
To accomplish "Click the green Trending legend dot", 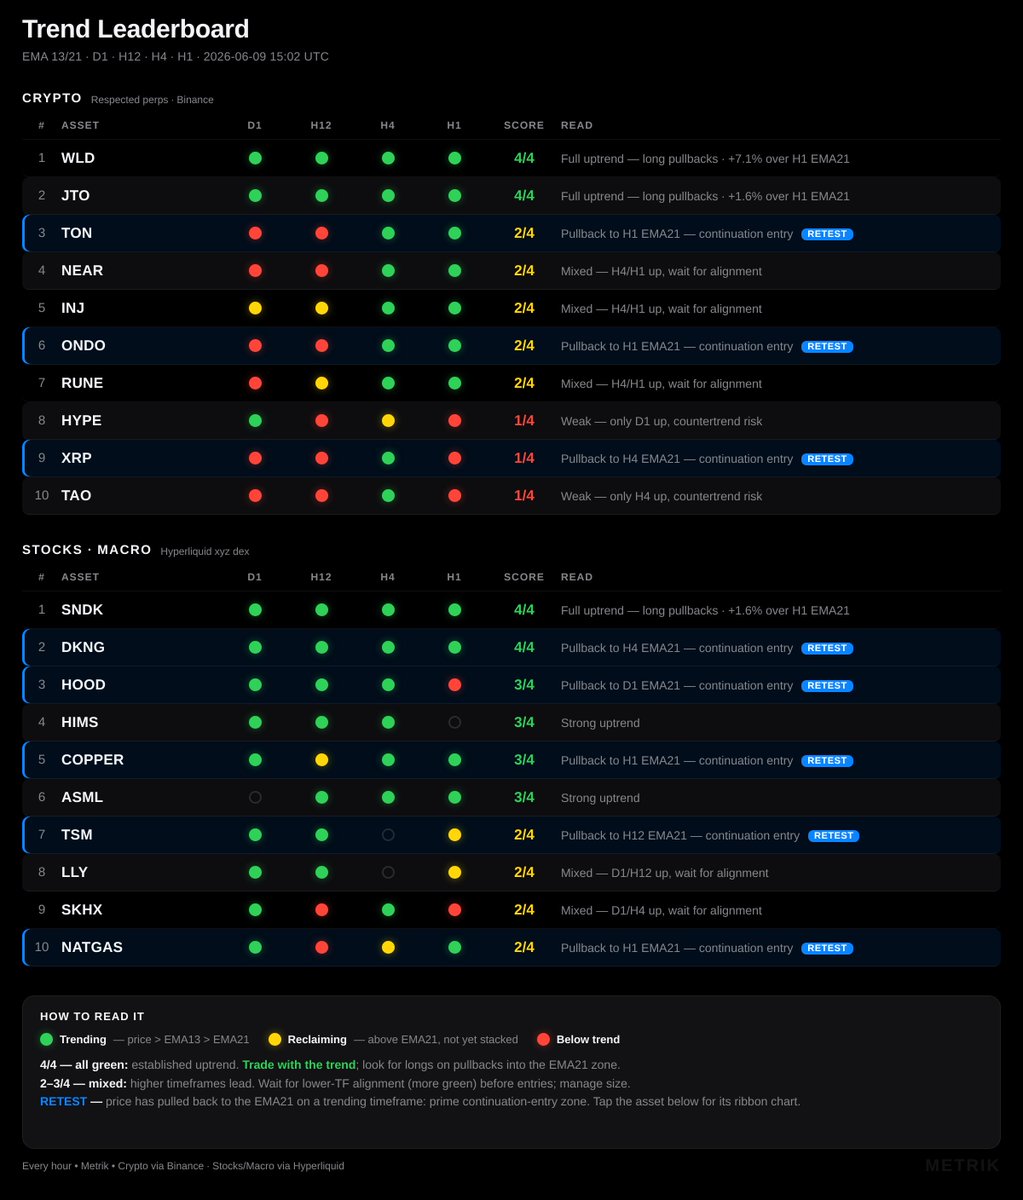I will 46,1039.
